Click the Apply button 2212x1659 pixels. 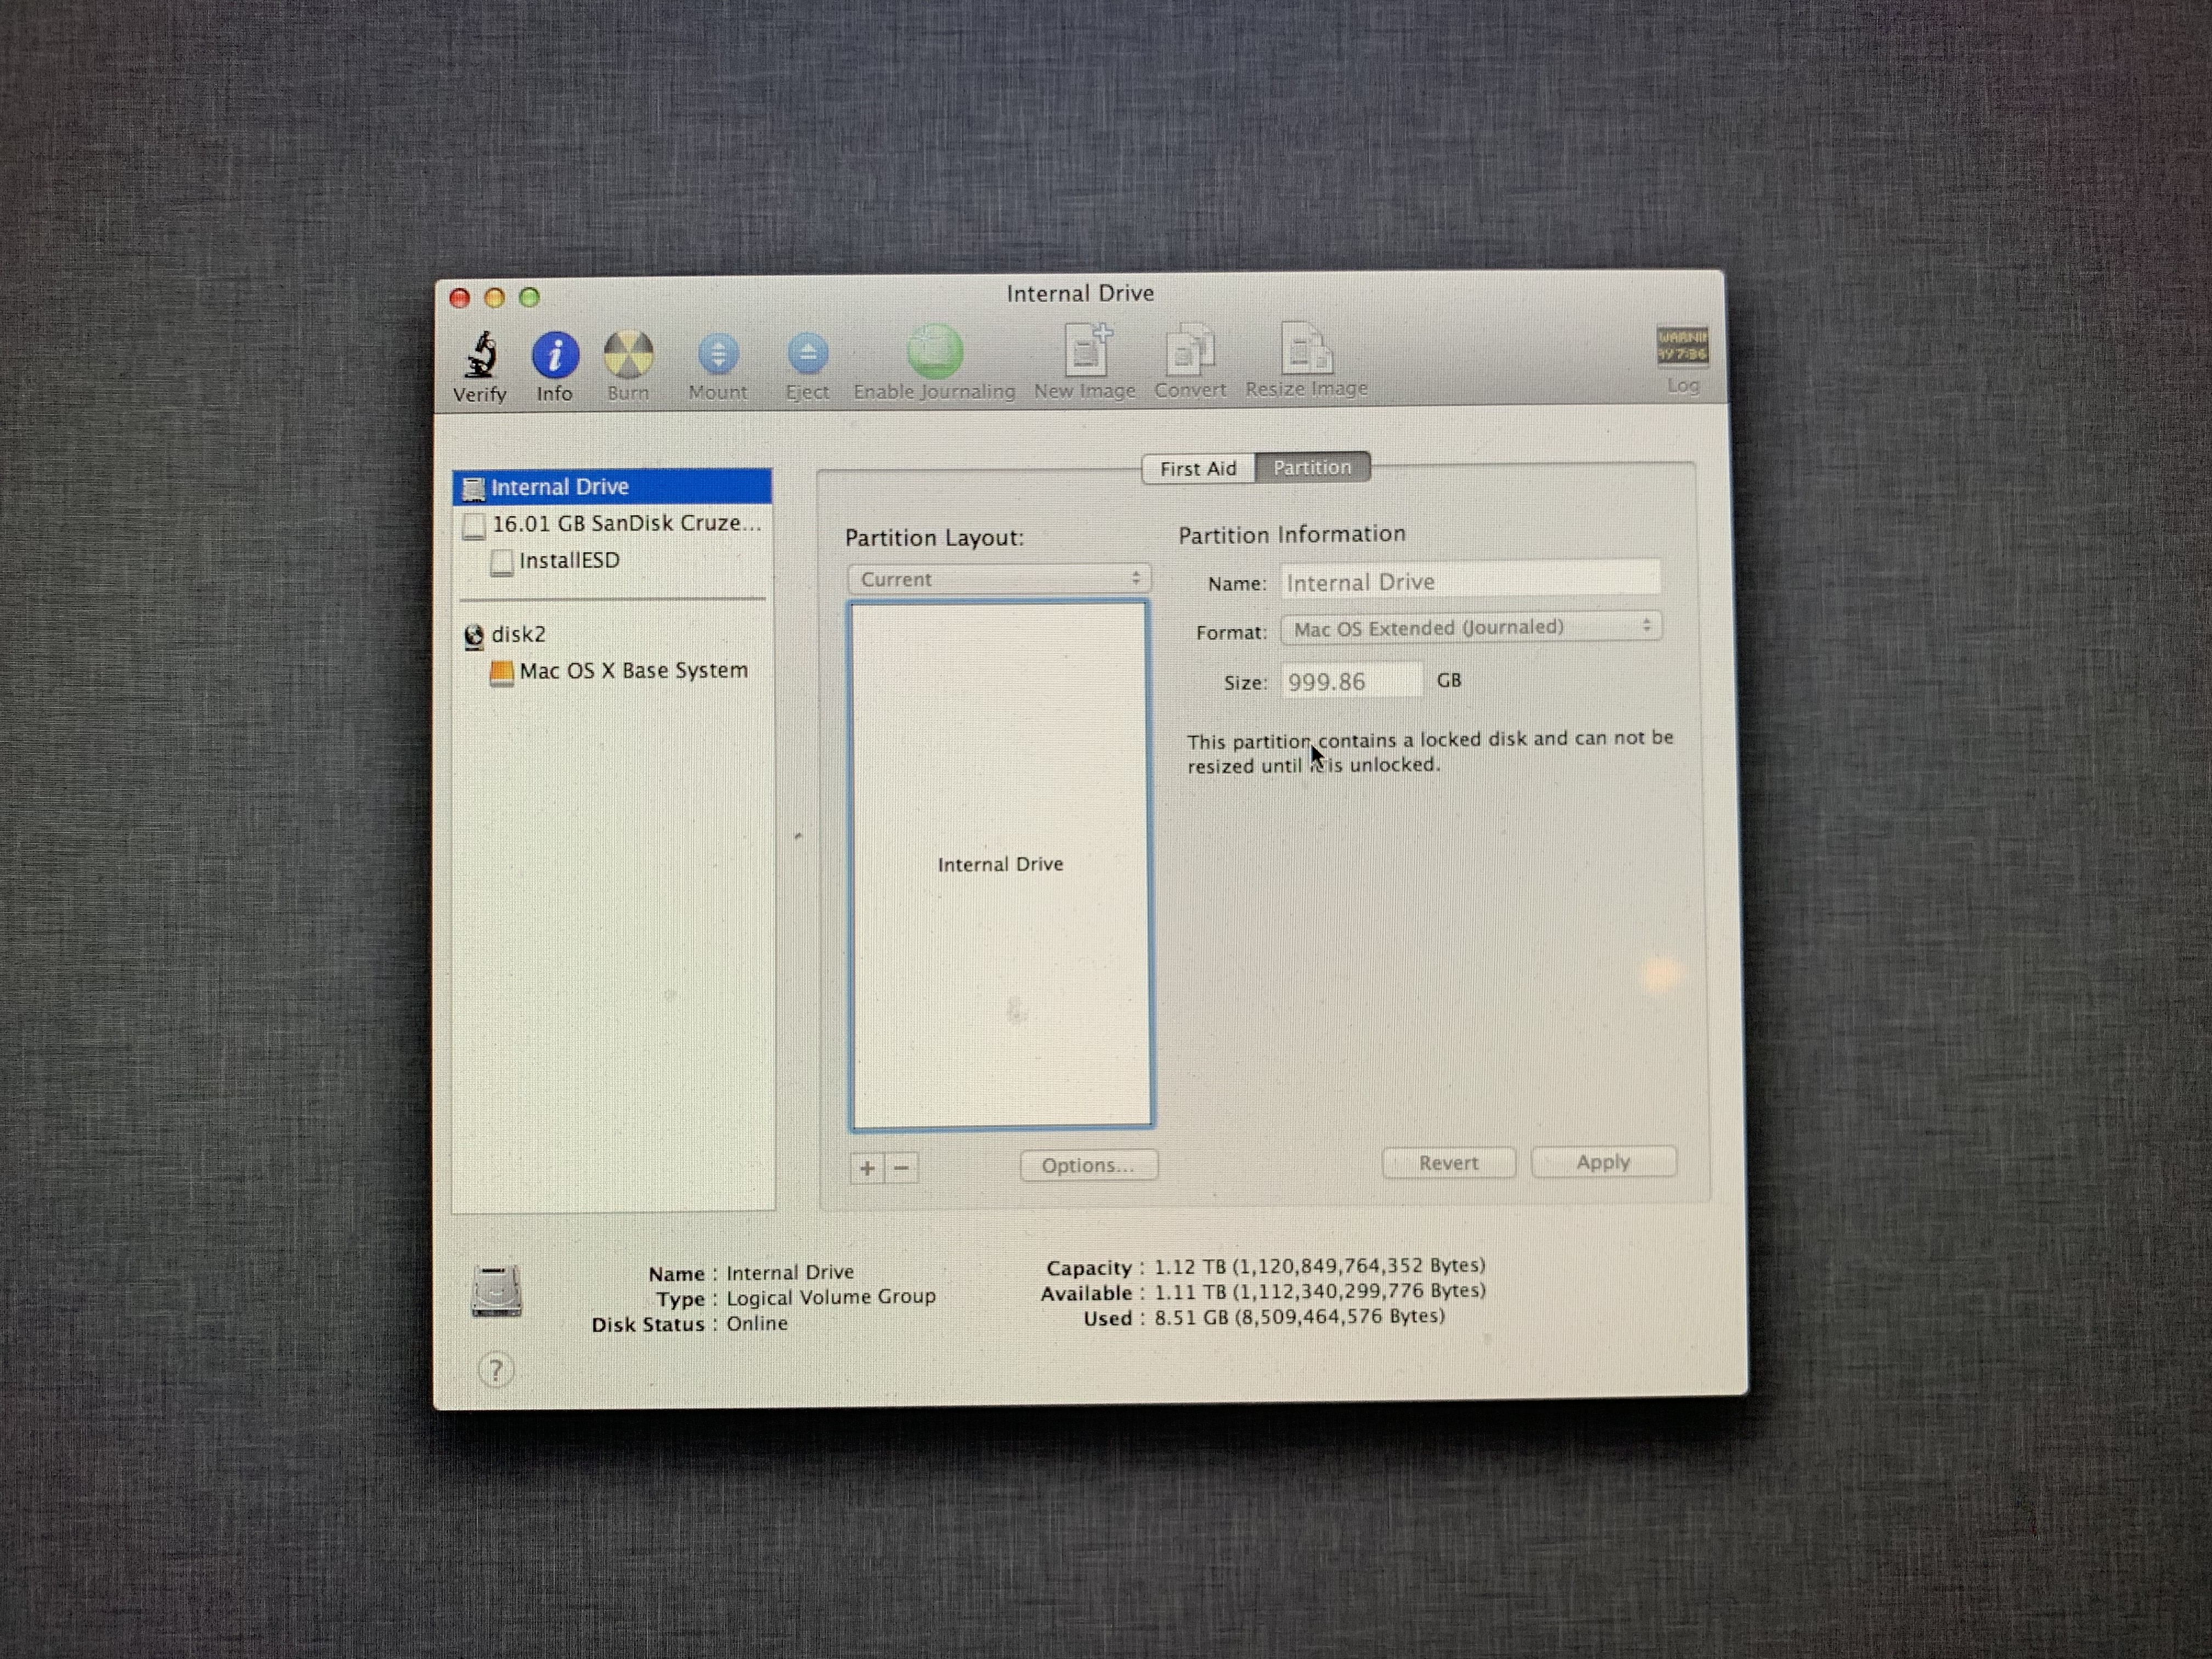click(x=1603, y=1162)
